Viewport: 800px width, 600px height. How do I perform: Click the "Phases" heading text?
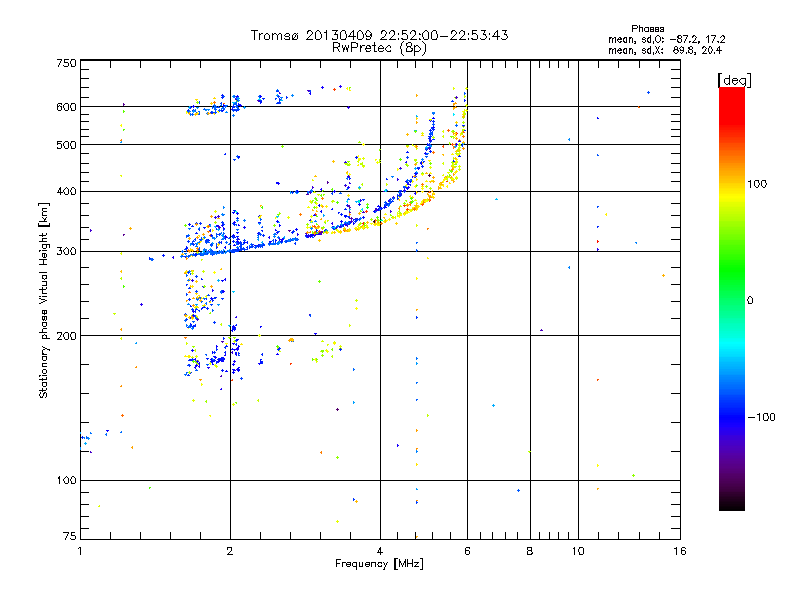(x=647, y=29)
